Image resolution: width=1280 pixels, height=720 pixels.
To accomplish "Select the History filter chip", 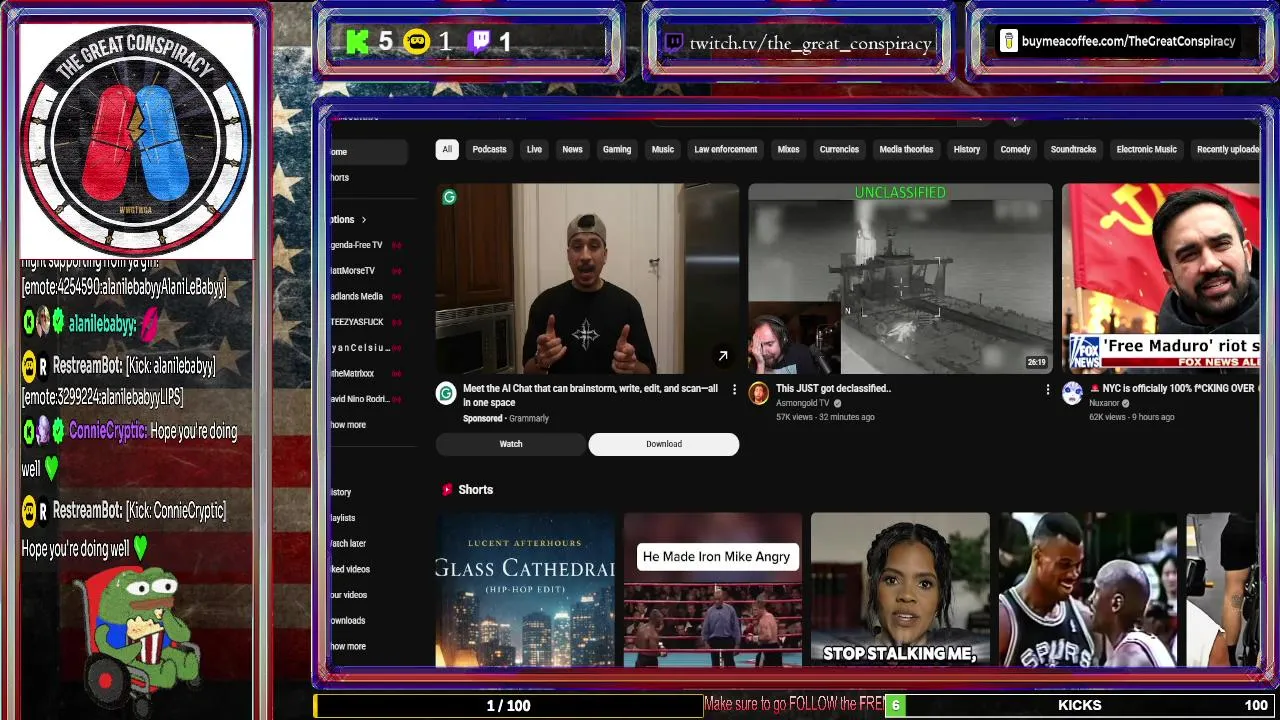I will pos(967,149).
